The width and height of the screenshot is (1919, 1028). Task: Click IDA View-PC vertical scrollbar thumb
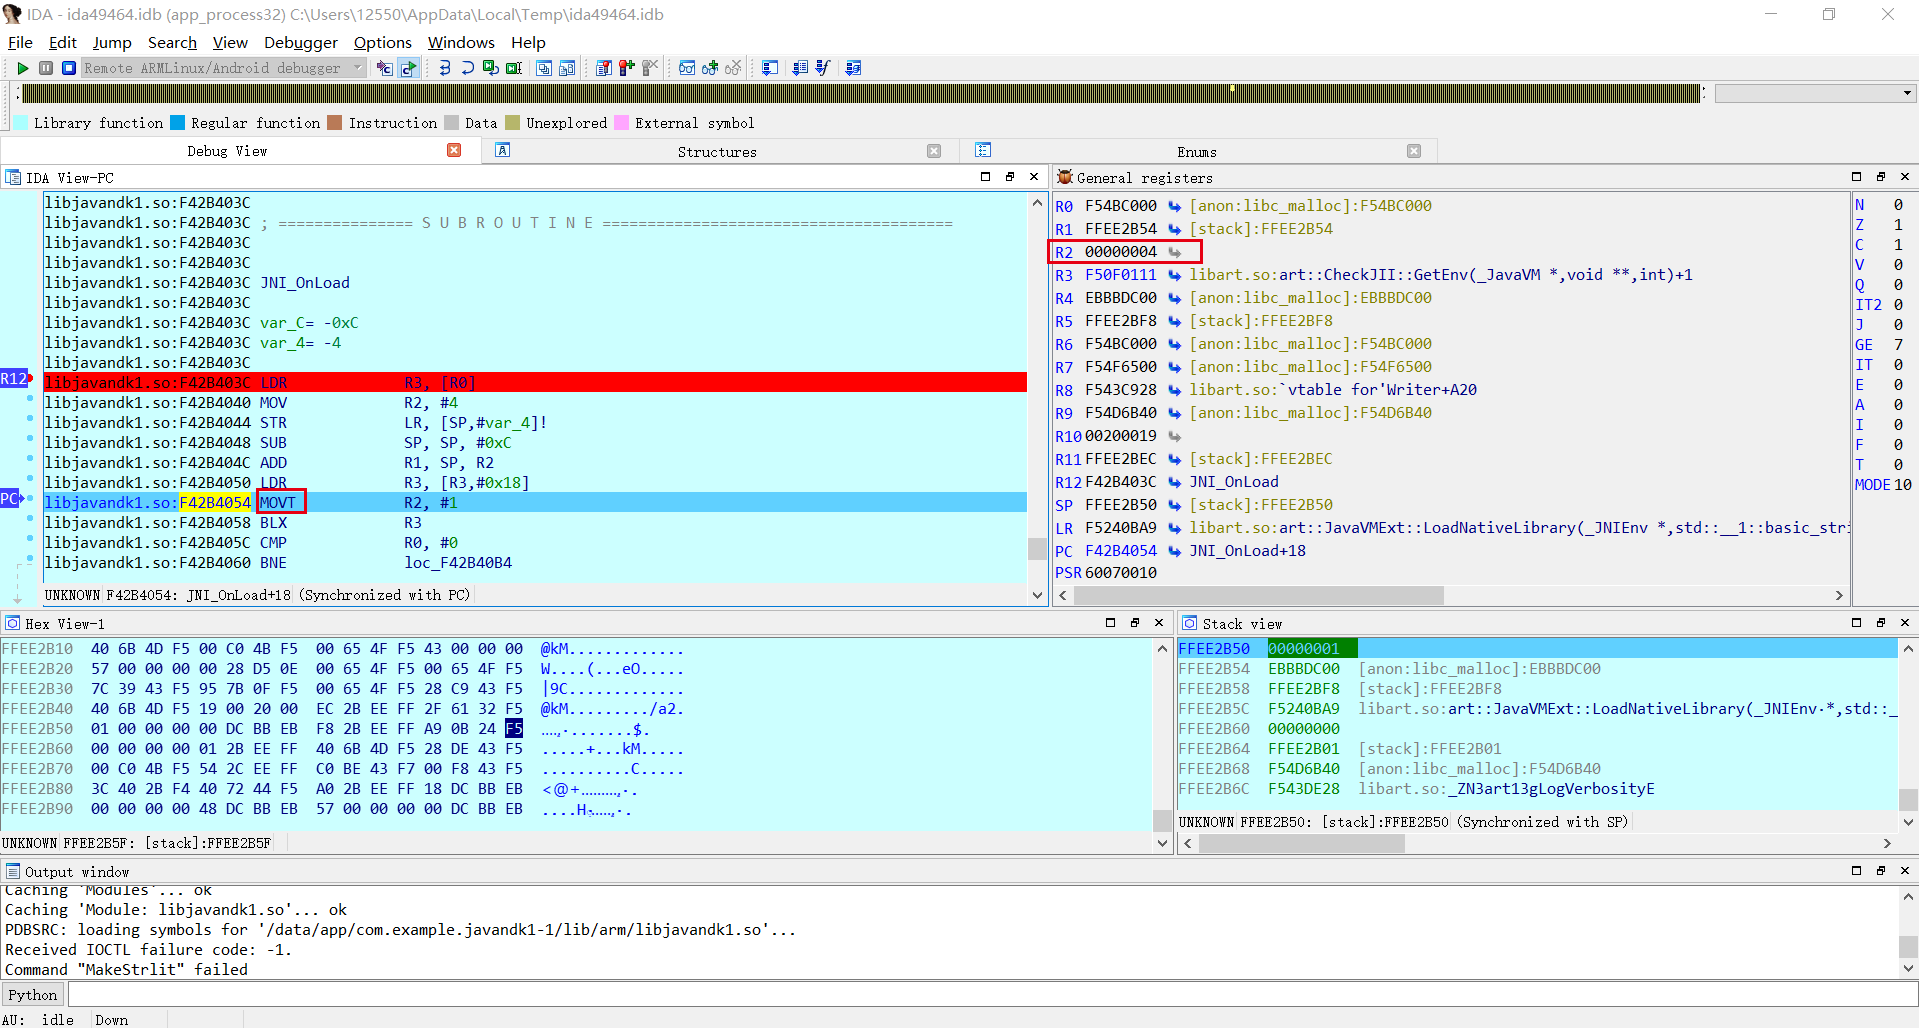[x=1037, y=549]
